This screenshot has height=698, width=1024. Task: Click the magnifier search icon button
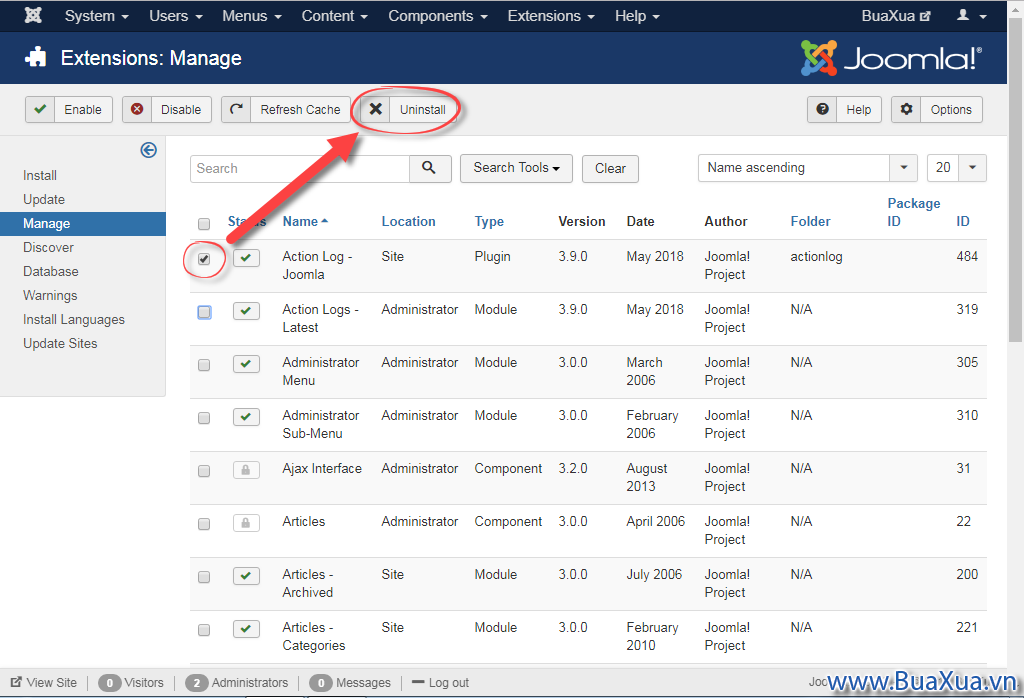click(429, 168)
